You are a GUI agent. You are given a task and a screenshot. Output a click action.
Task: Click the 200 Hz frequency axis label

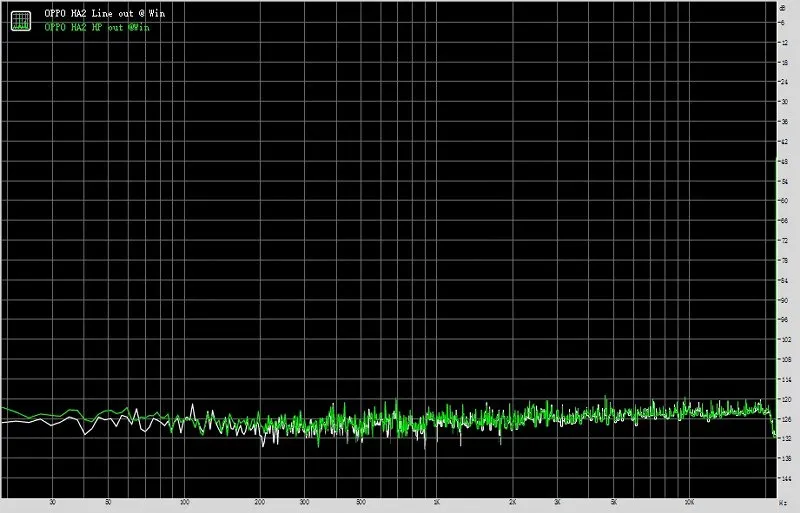point(259,502)
